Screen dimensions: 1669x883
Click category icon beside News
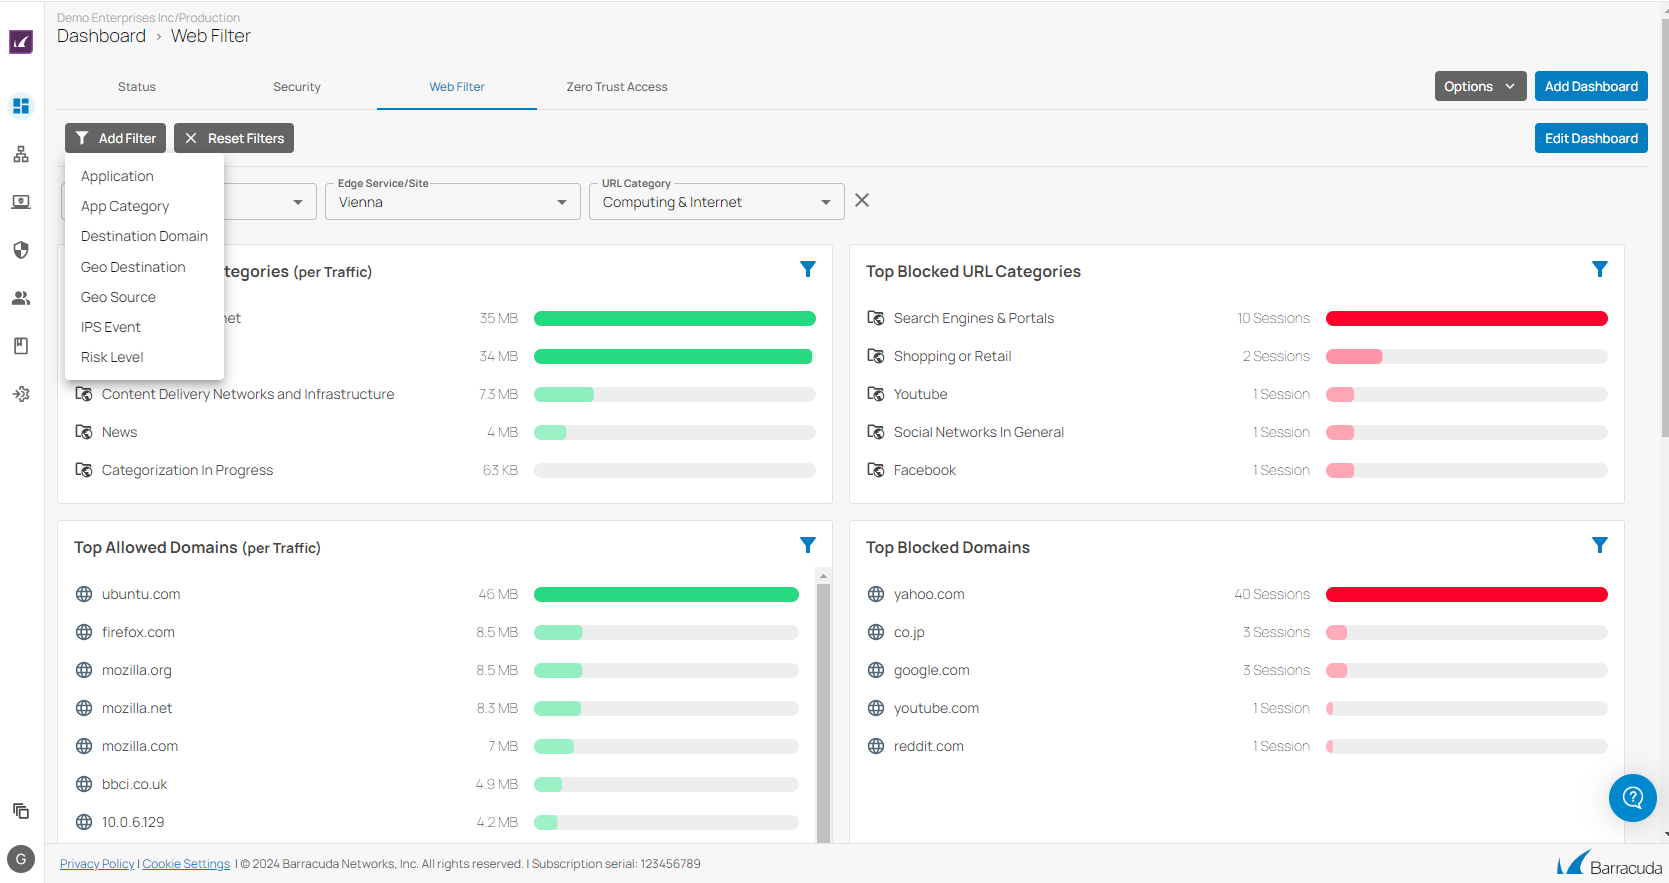click(x=84, y=432)
